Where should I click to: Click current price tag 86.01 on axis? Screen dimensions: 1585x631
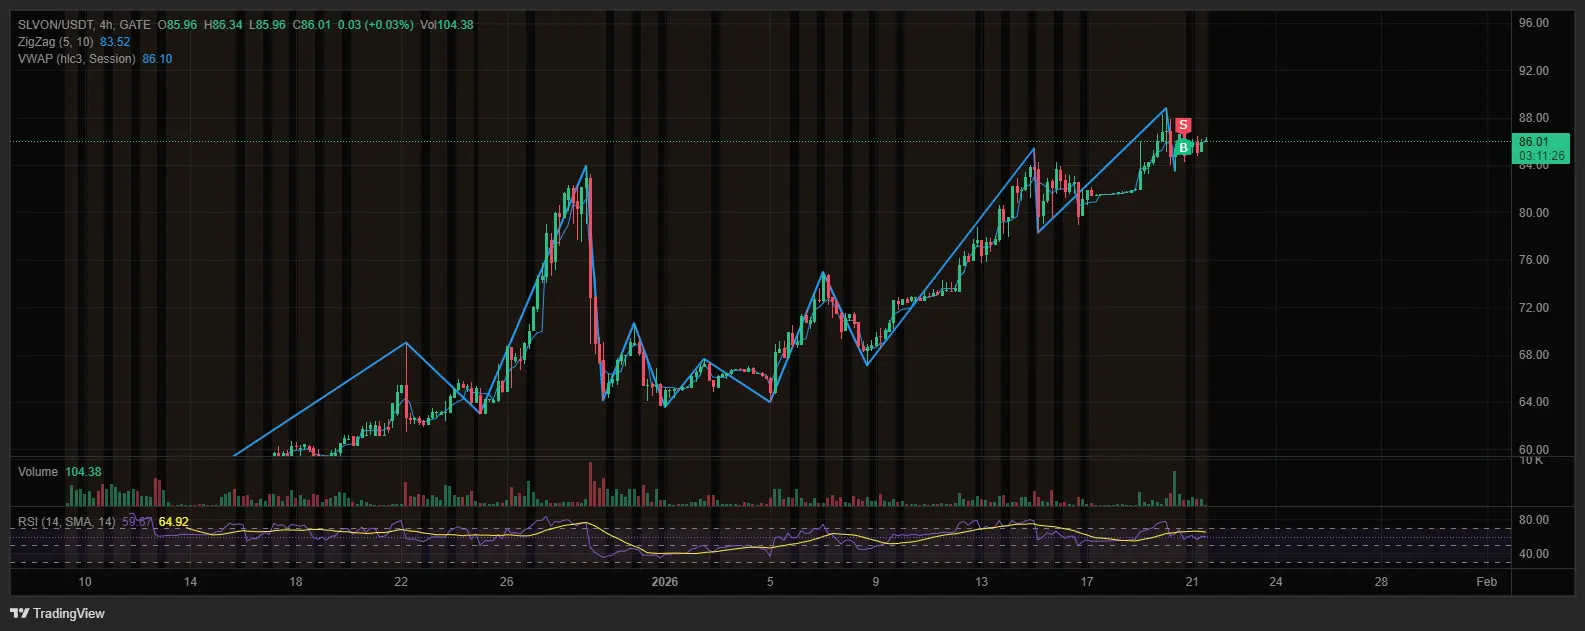click(x=1534, y=143)
